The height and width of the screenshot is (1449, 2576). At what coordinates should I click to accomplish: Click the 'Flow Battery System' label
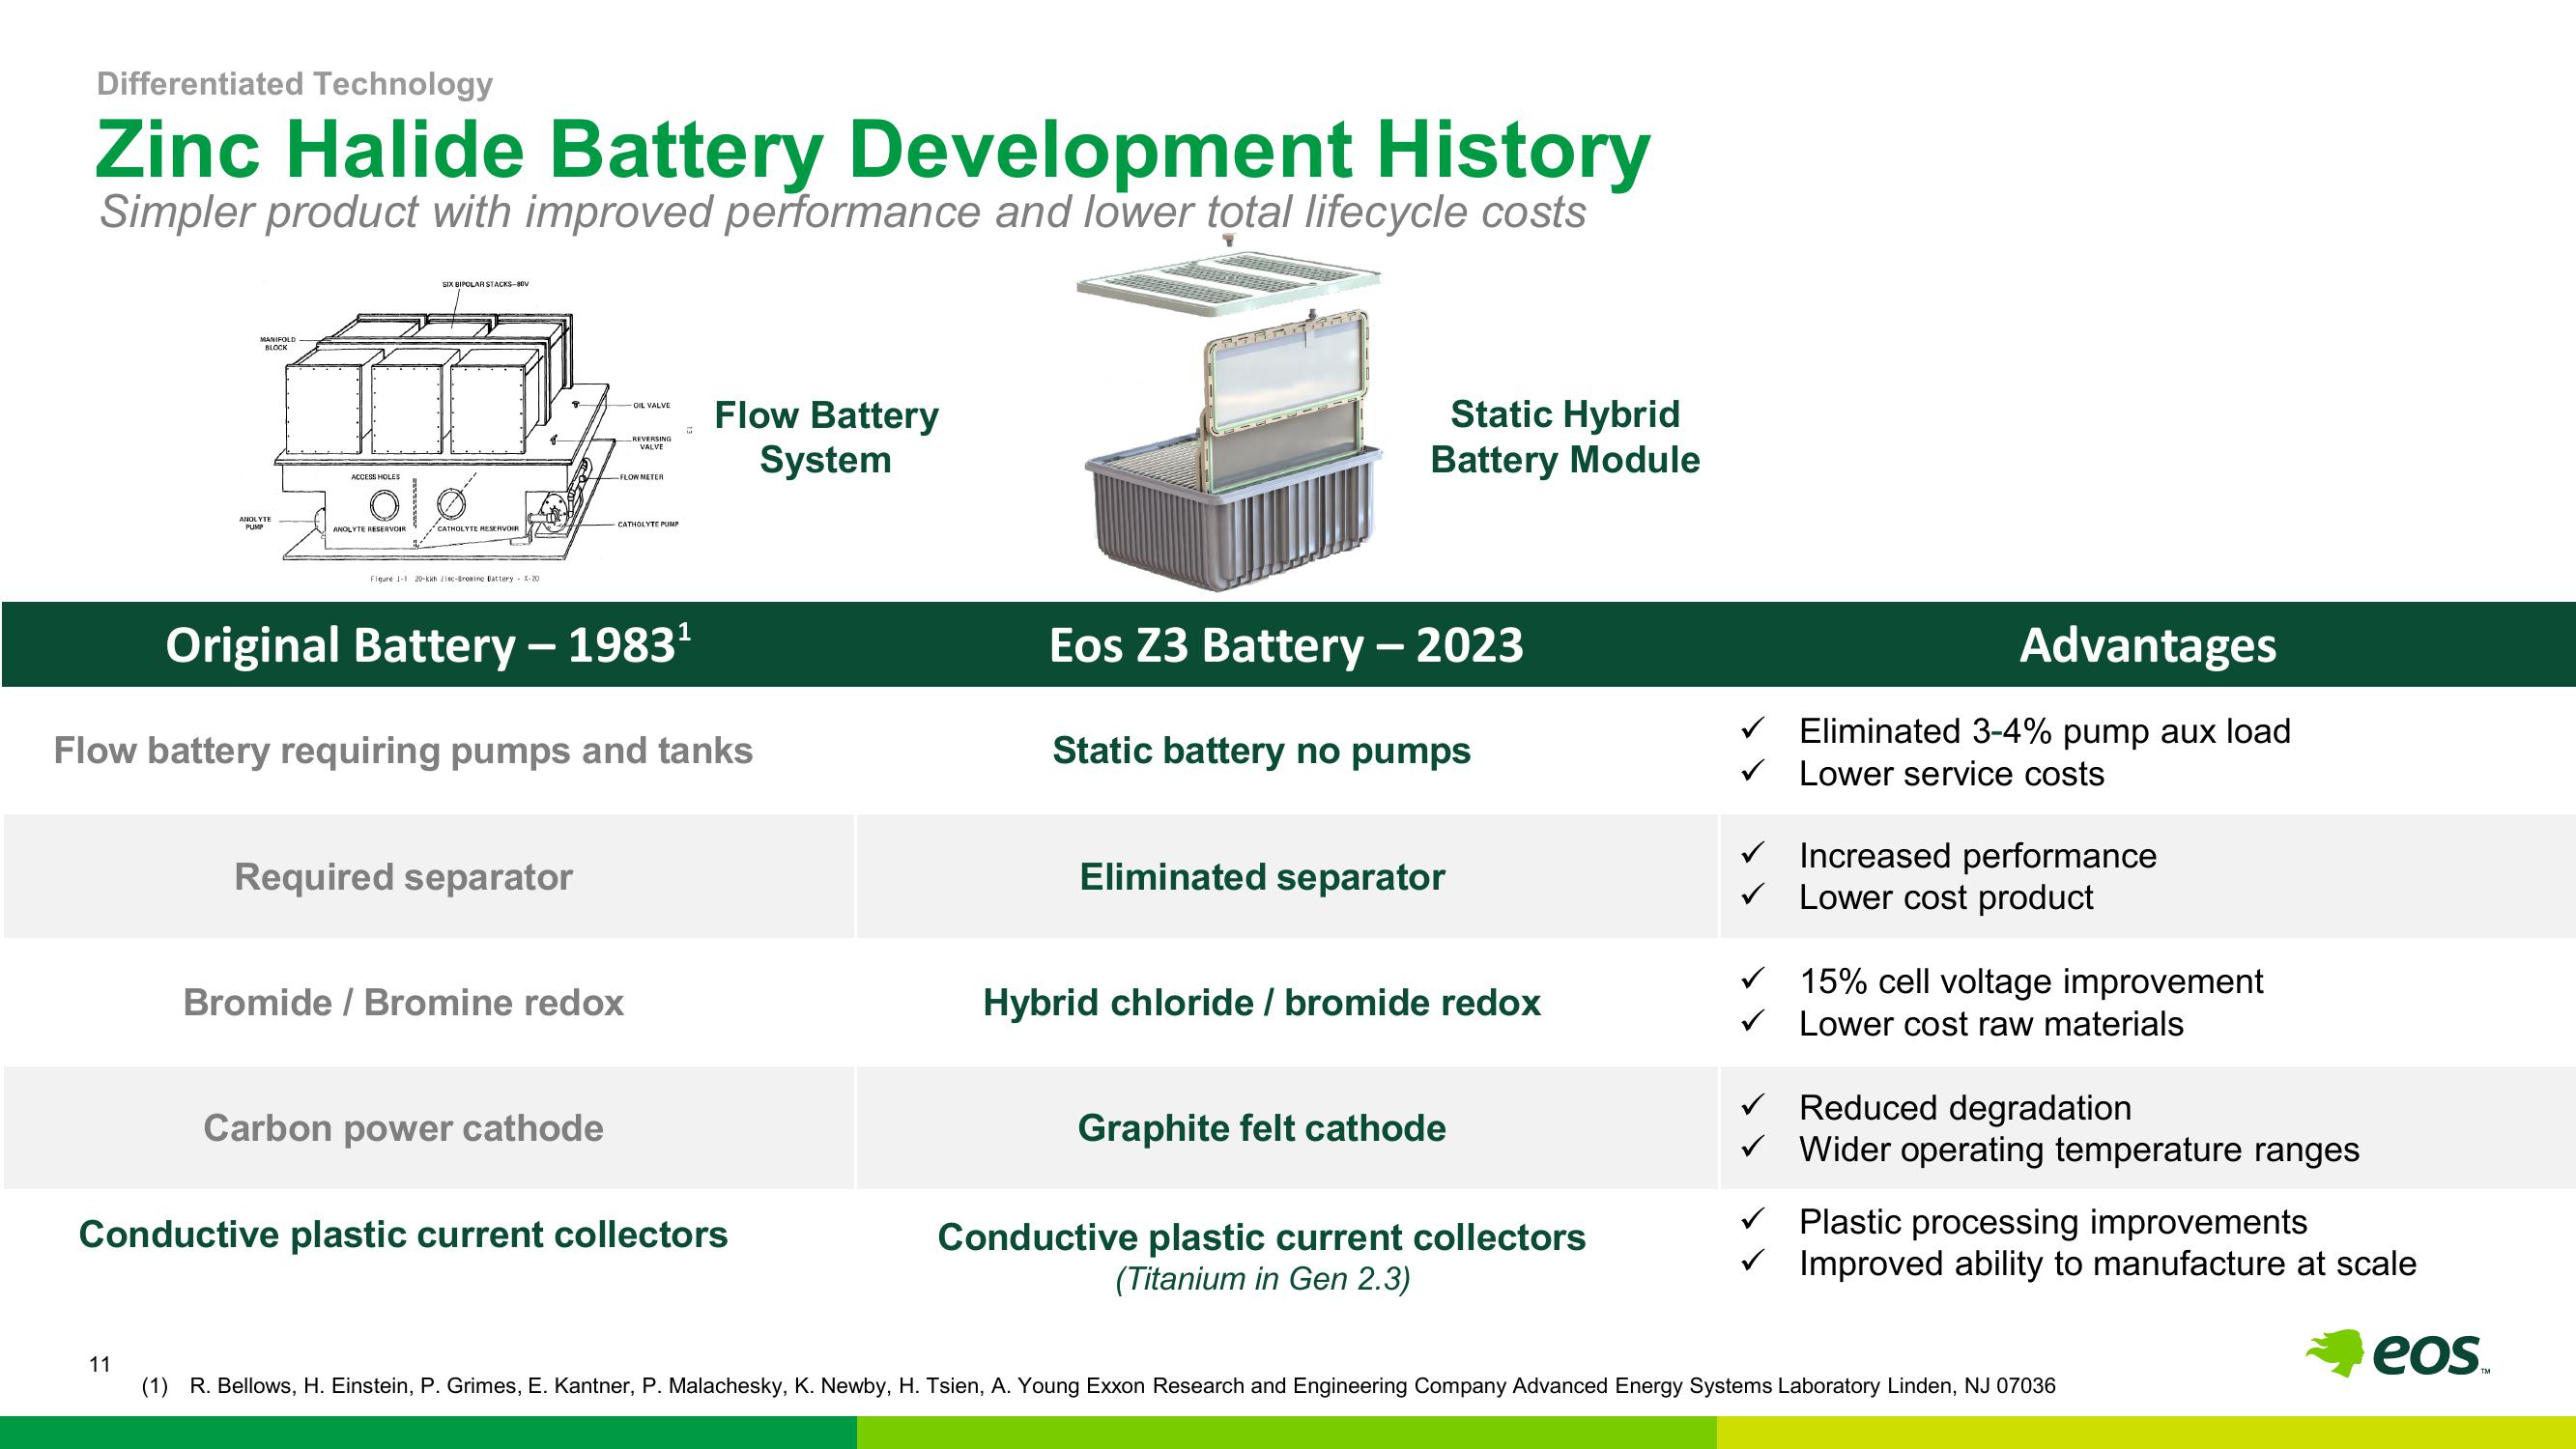826,437
